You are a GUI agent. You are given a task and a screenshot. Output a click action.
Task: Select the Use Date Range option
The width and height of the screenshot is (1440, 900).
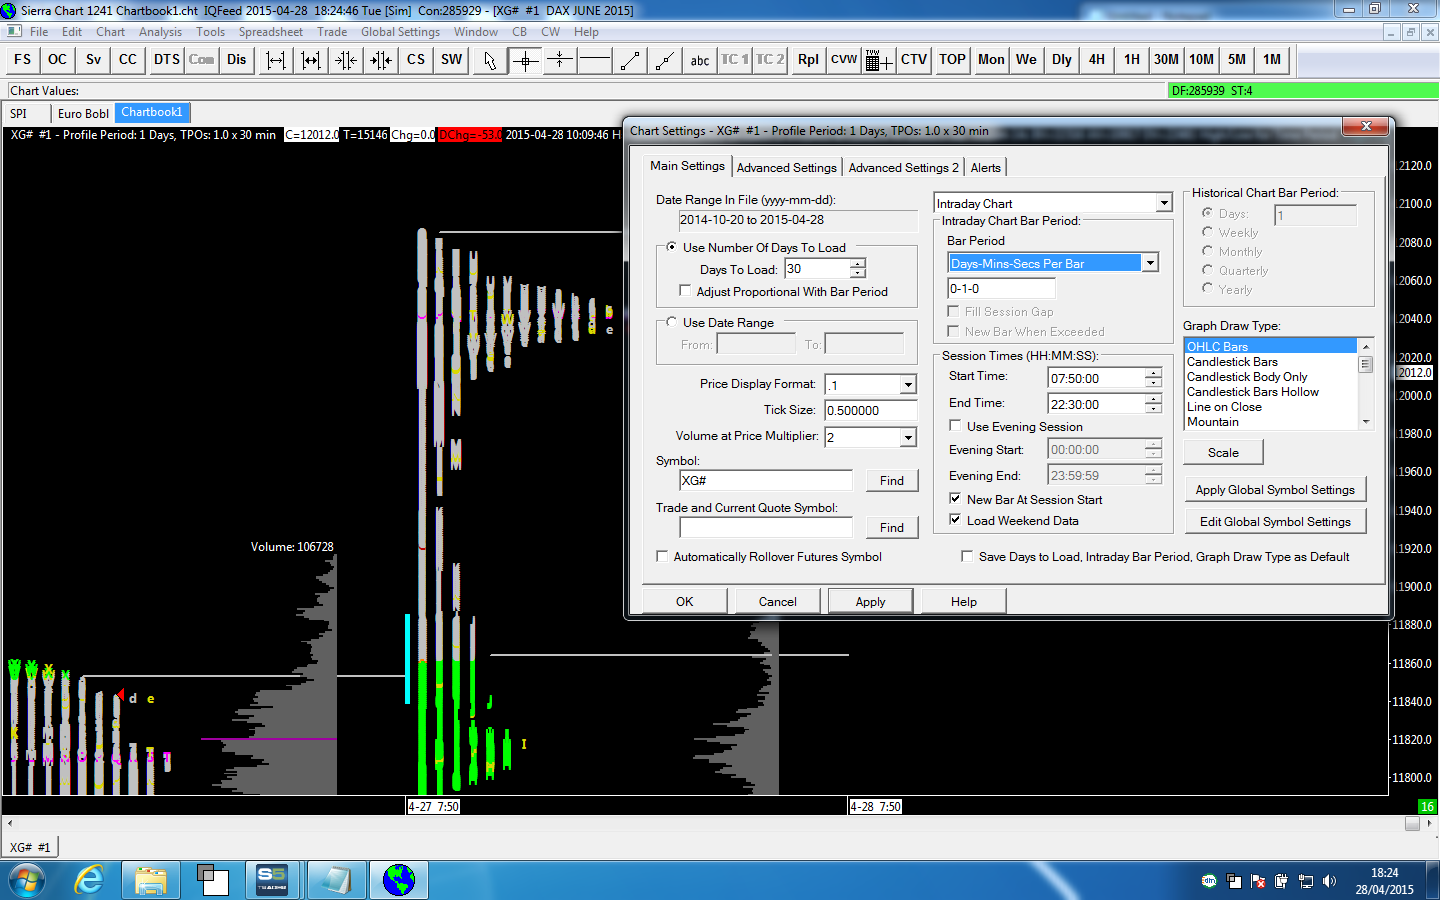pos(671,322)
